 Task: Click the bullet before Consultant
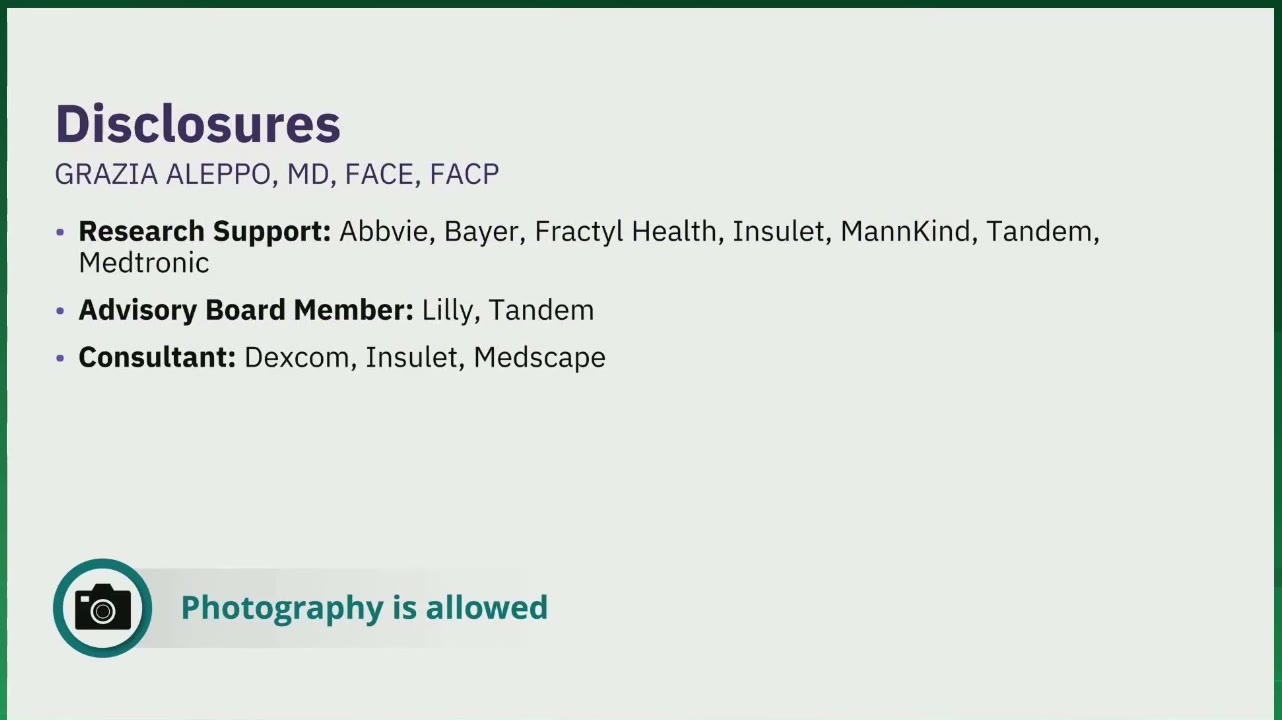tap(60, 358)
